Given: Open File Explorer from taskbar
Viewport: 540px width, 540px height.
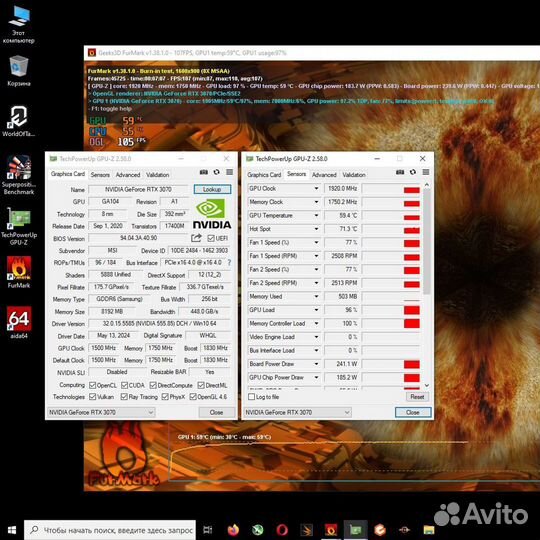Looking at the screenshot, I should [x=428, y=530].
